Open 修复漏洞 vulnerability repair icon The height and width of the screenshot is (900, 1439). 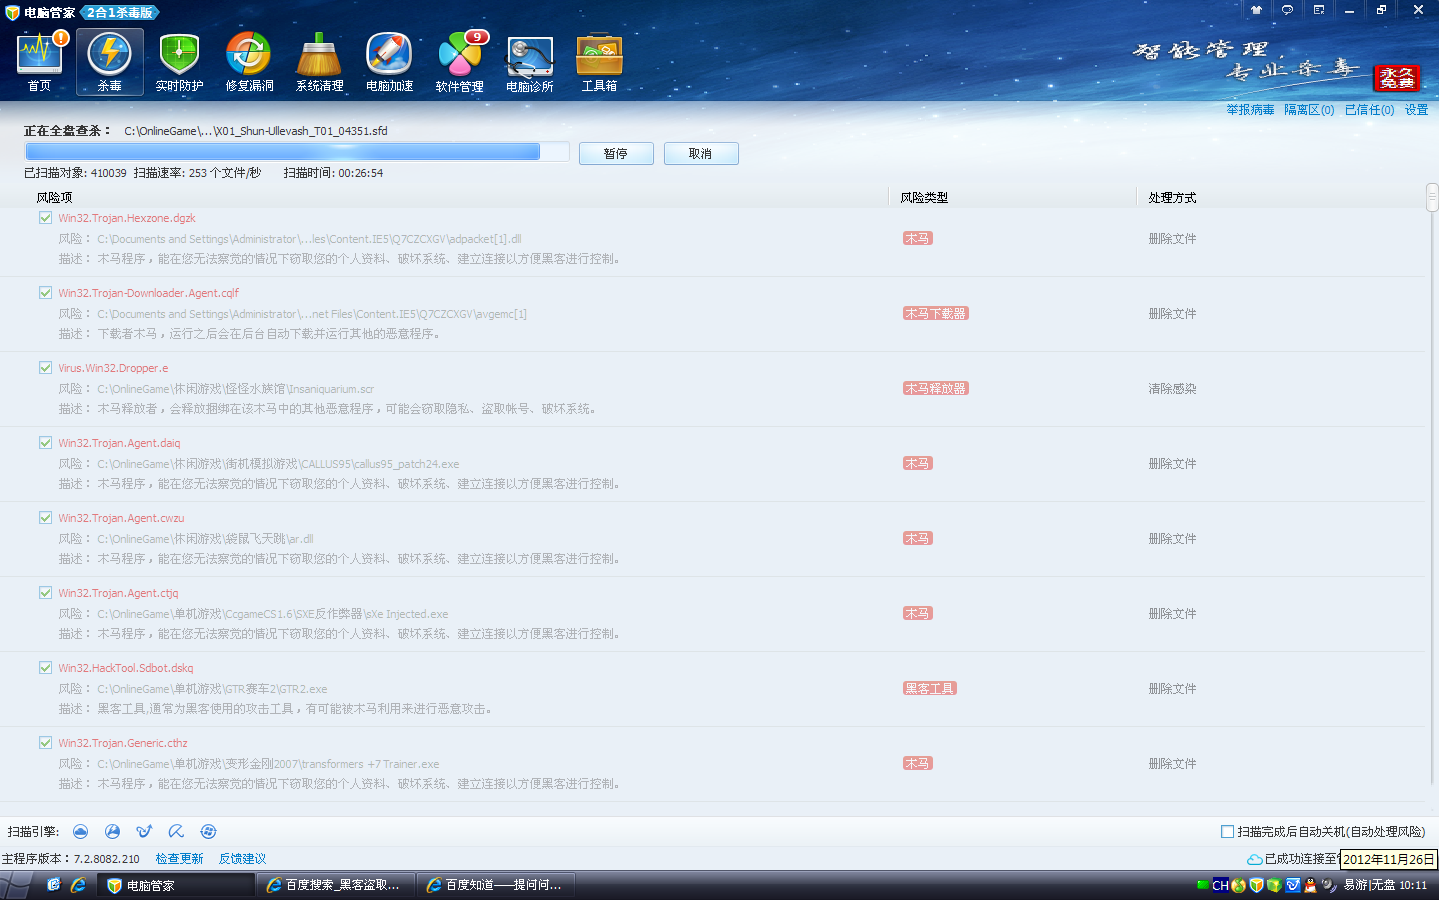[x=250, y=62]
